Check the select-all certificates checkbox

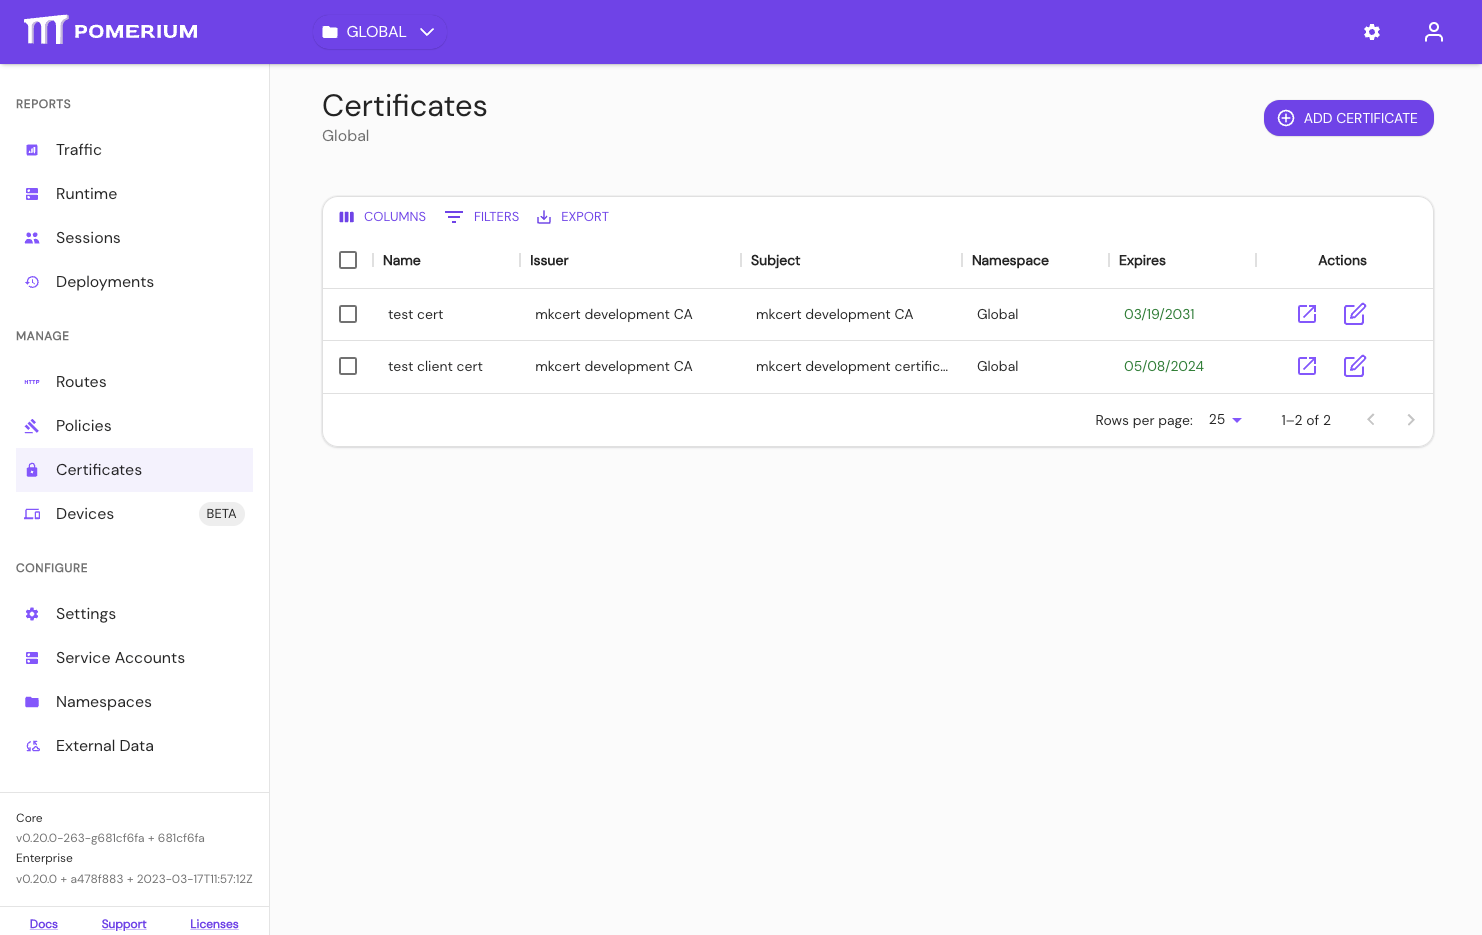(348, 260)
